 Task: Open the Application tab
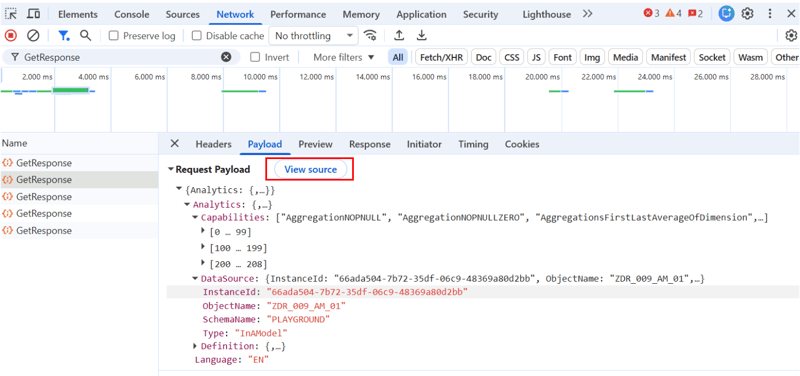(421, 14)
